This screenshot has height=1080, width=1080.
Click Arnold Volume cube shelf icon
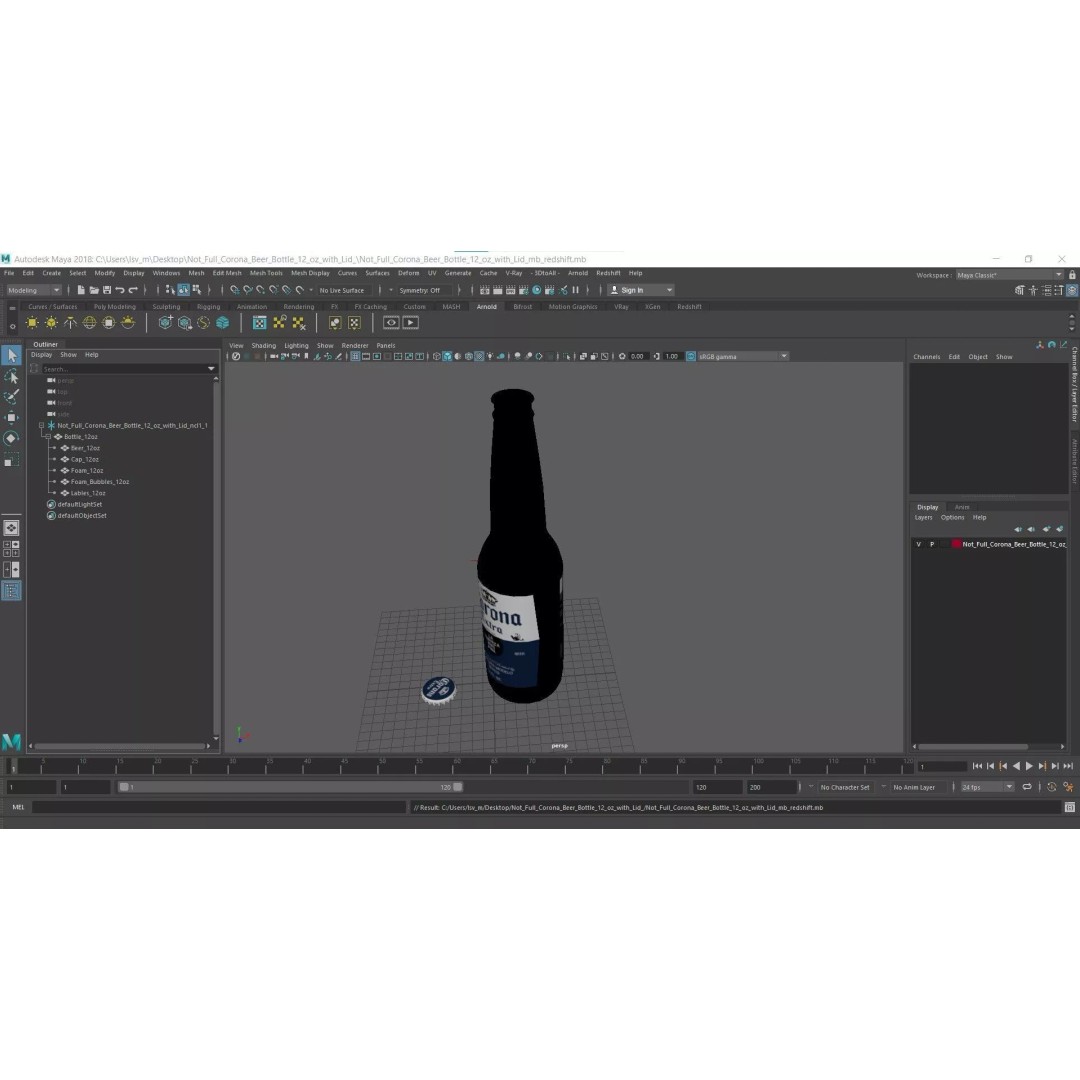[x=222, y=322]
